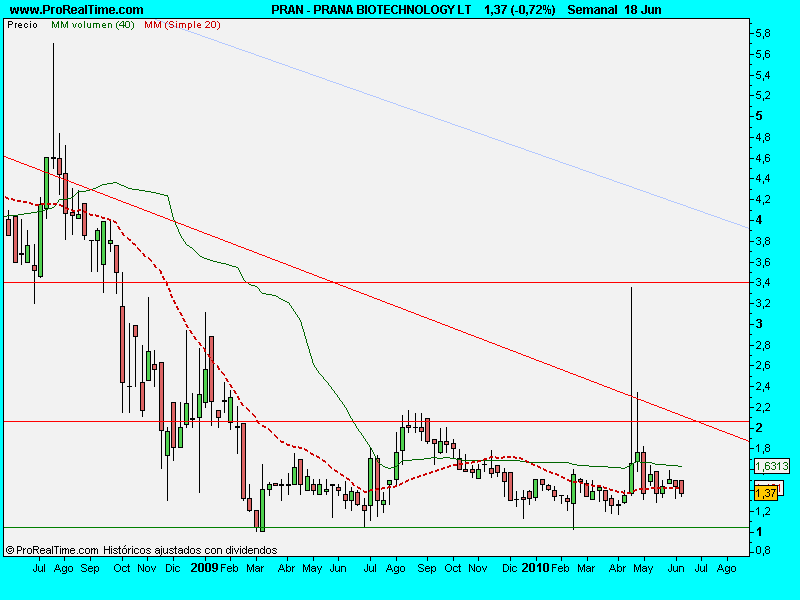Click the www.ProRealTime.com header text
Screen dimensions: 800x600
[77, 10]
